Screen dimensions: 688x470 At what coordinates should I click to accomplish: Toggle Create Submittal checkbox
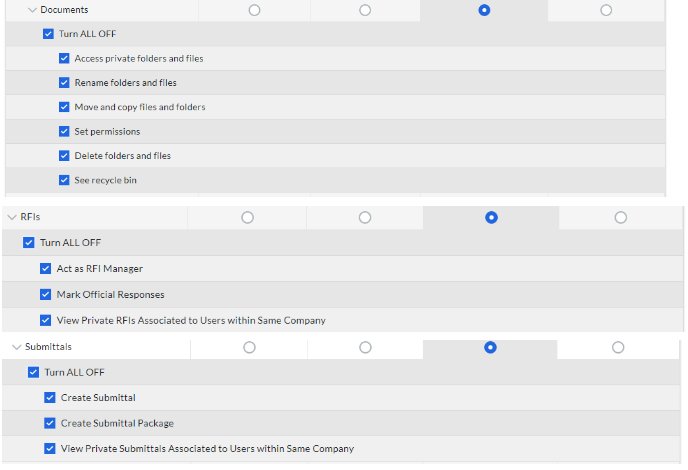(x=50, y=398)
